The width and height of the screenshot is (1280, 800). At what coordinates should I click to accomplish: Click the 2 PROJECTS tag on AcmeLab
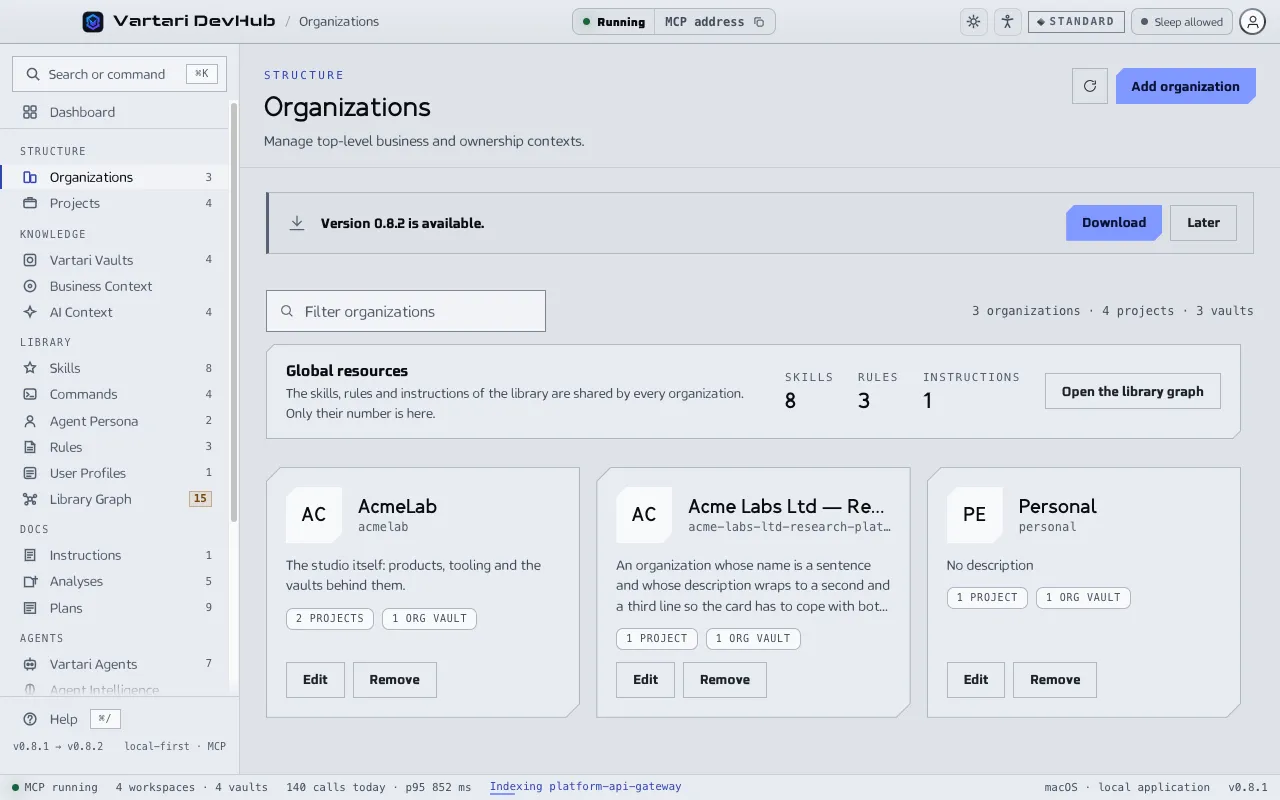(x=330, y=618)
